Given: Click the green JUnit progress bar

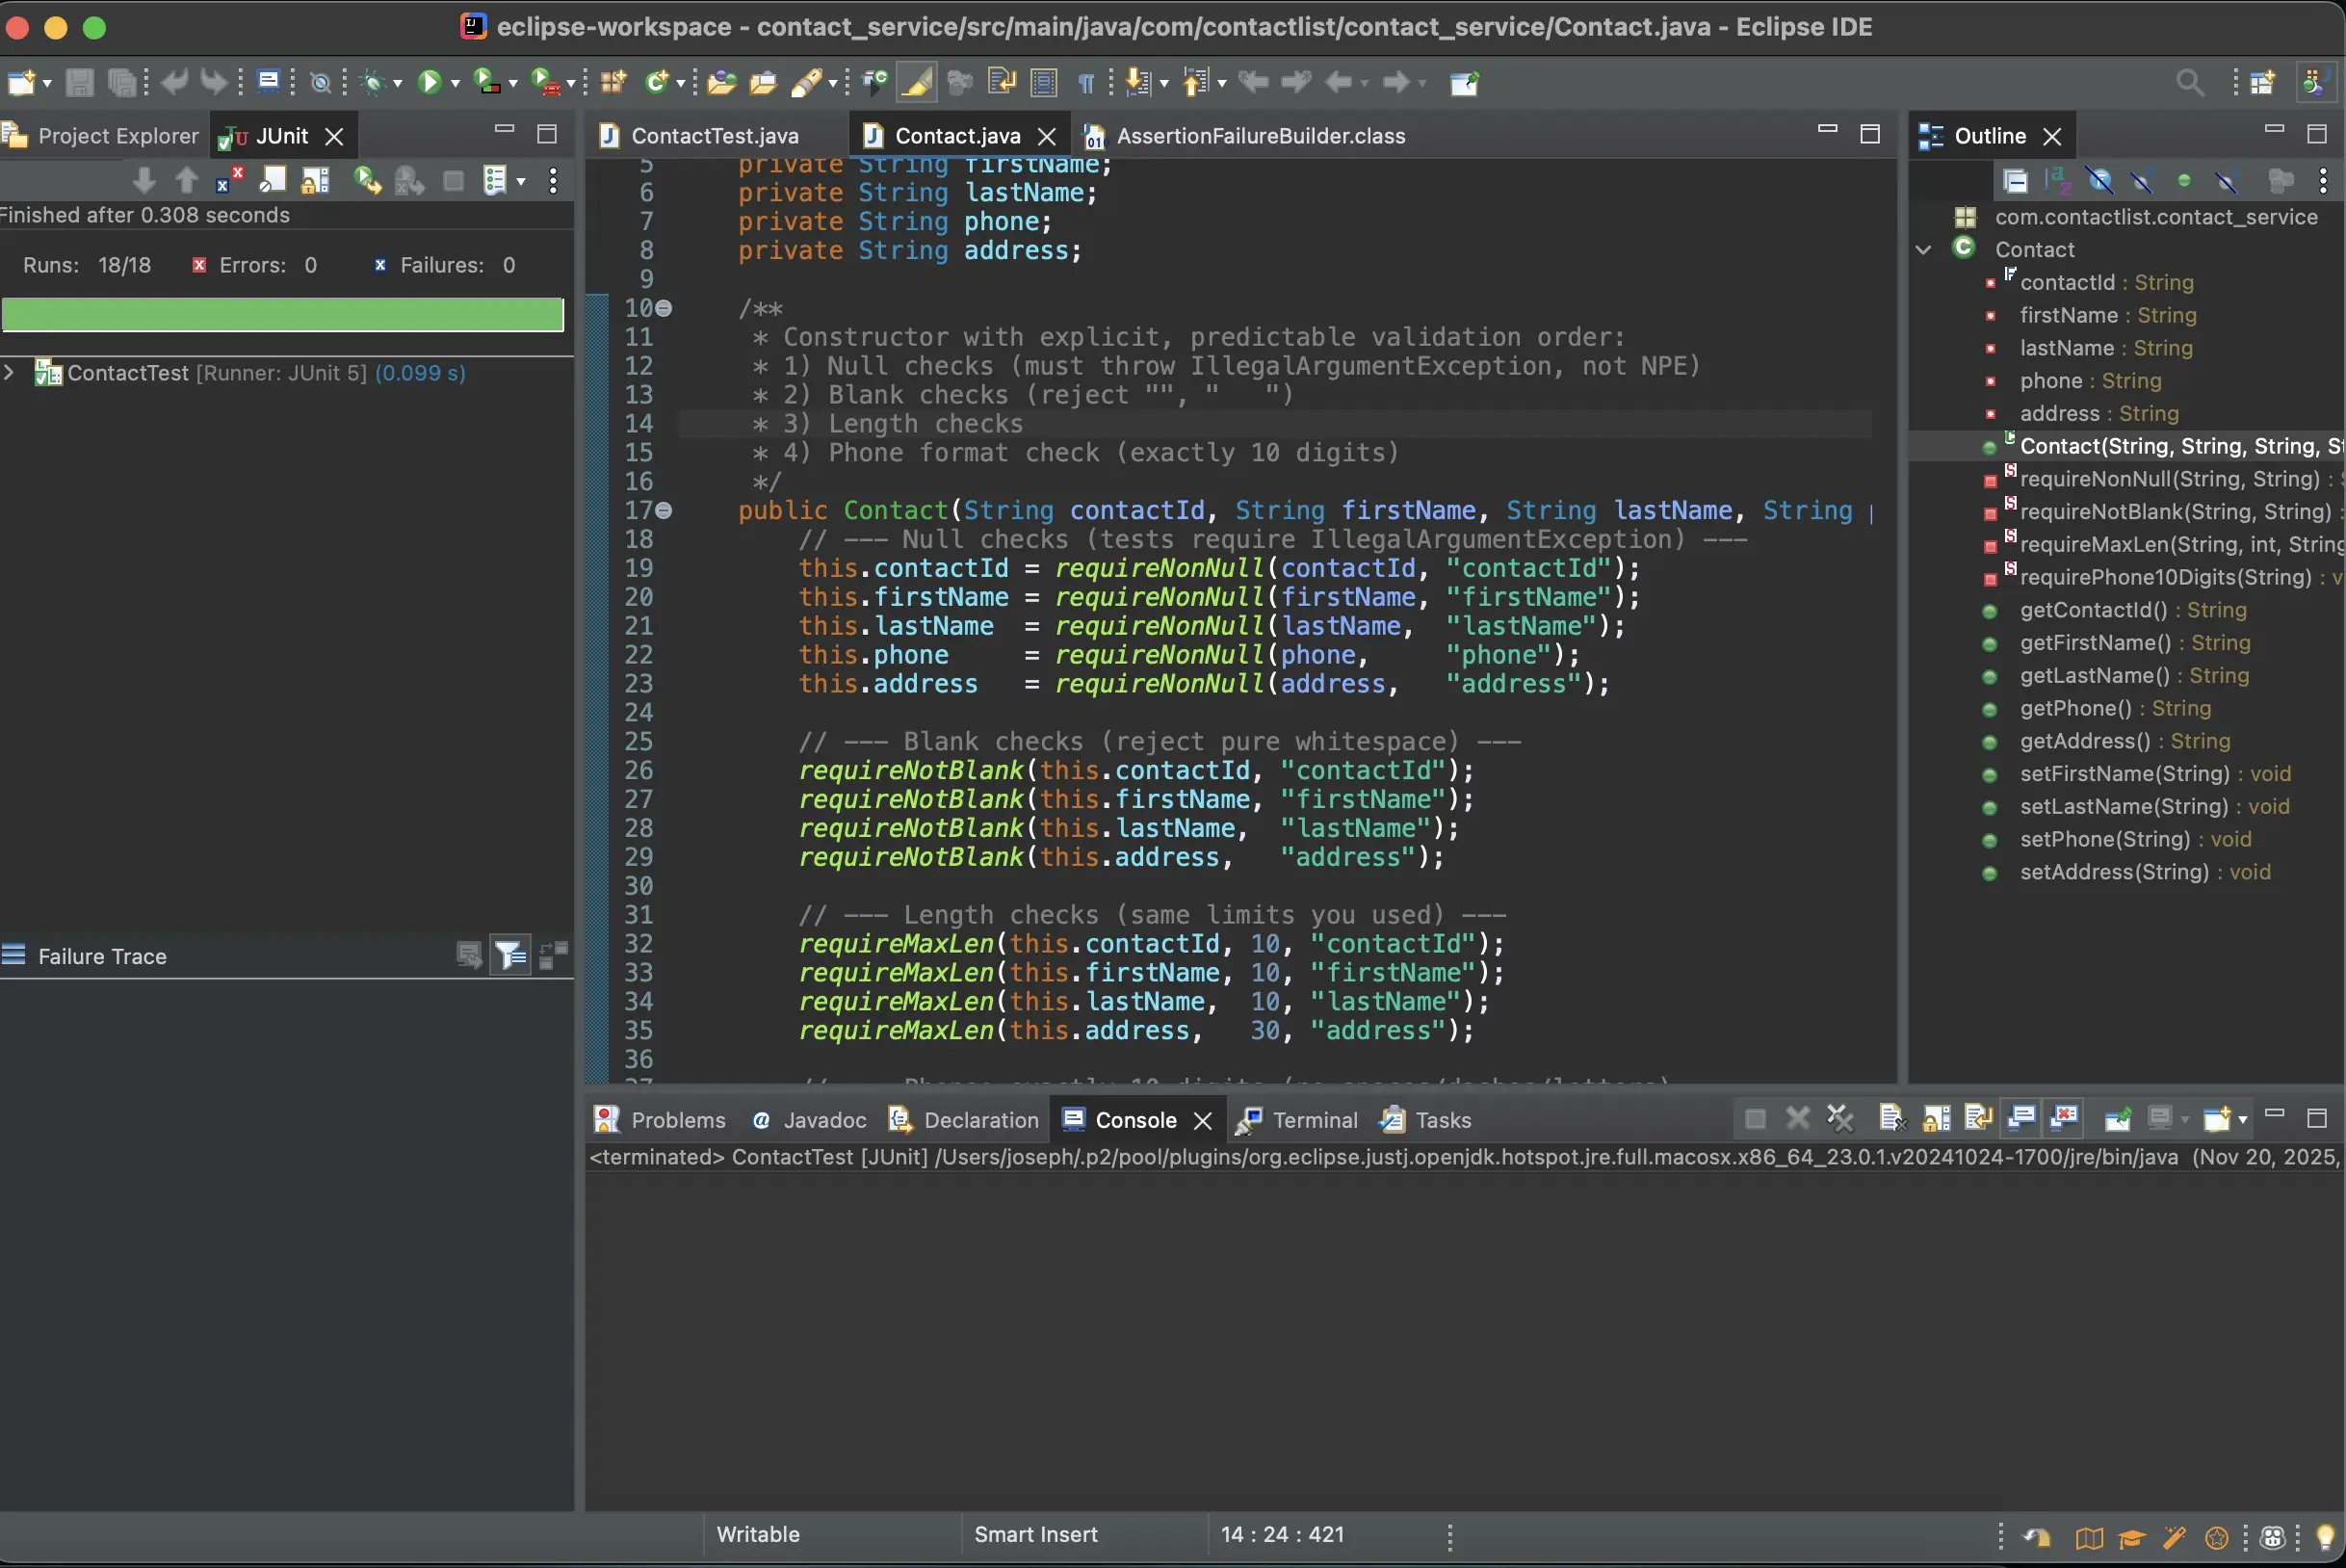Looking at the screenshot, I should pos(283,315).
